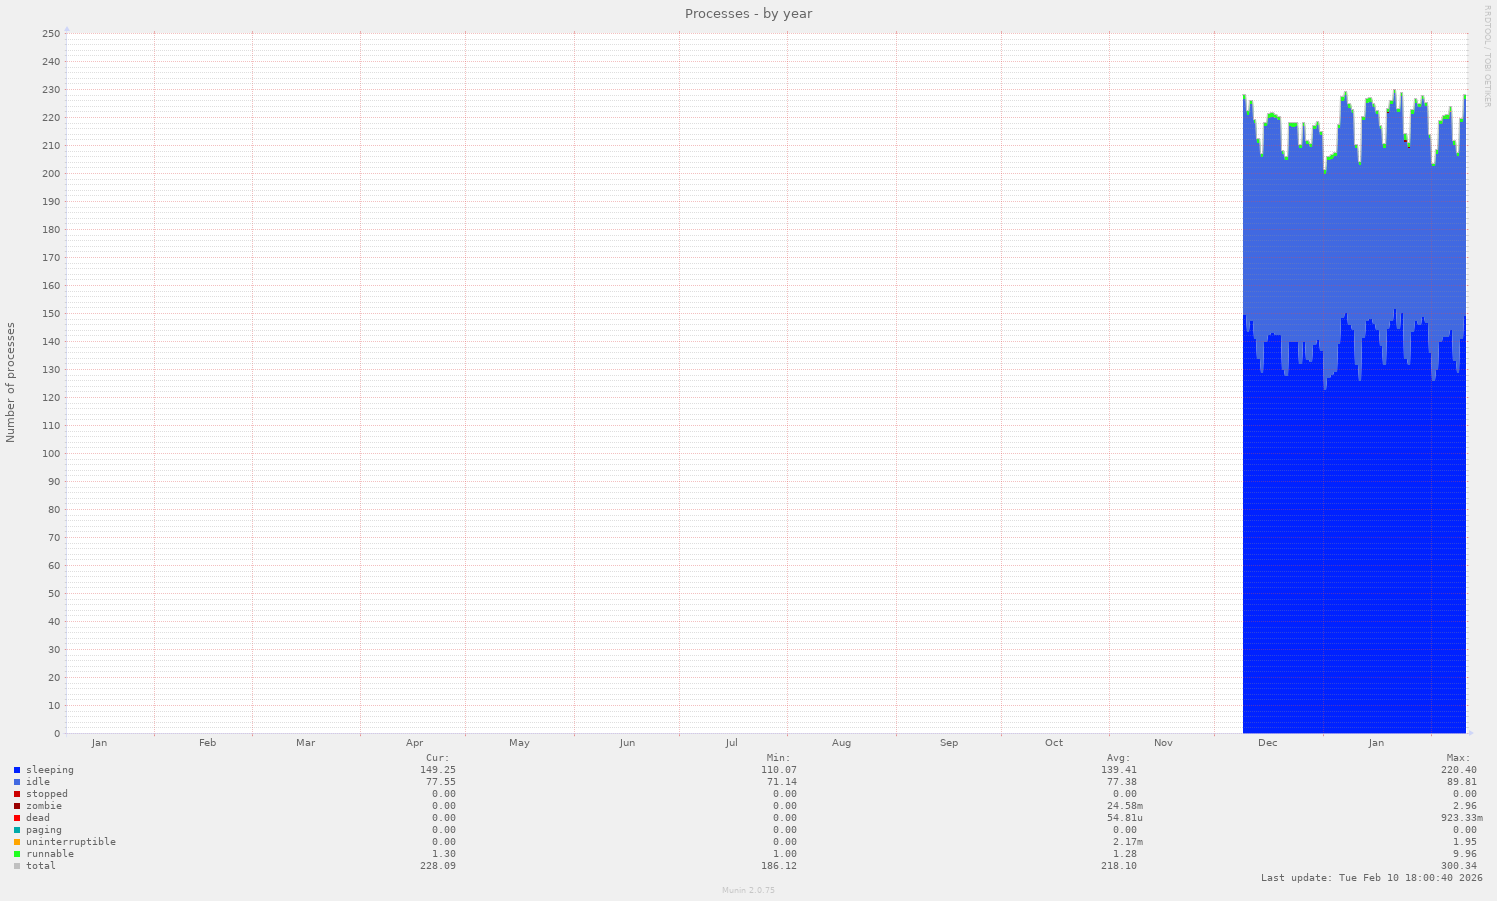The image size is (1497, 901).
Task: Click the Jun month label on x-axis
Action: pos(627,743)
